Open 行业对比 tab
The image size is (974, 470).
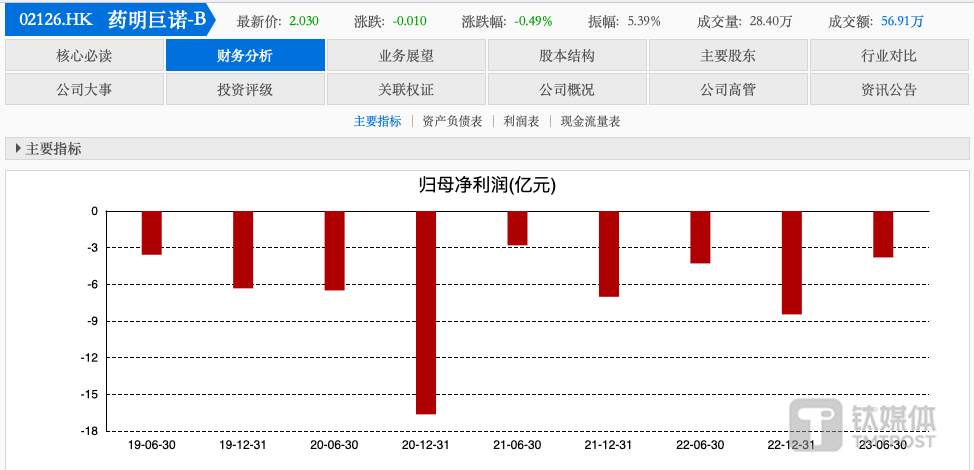[x=889, y=55]
